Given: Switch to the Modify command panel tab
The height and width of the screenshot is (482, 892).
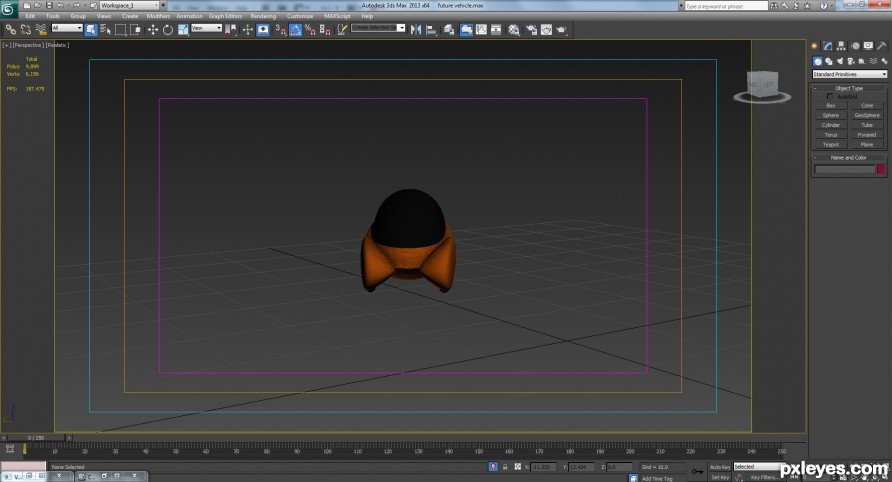Looking at the screenshot, I should click(x=828, y=46).
